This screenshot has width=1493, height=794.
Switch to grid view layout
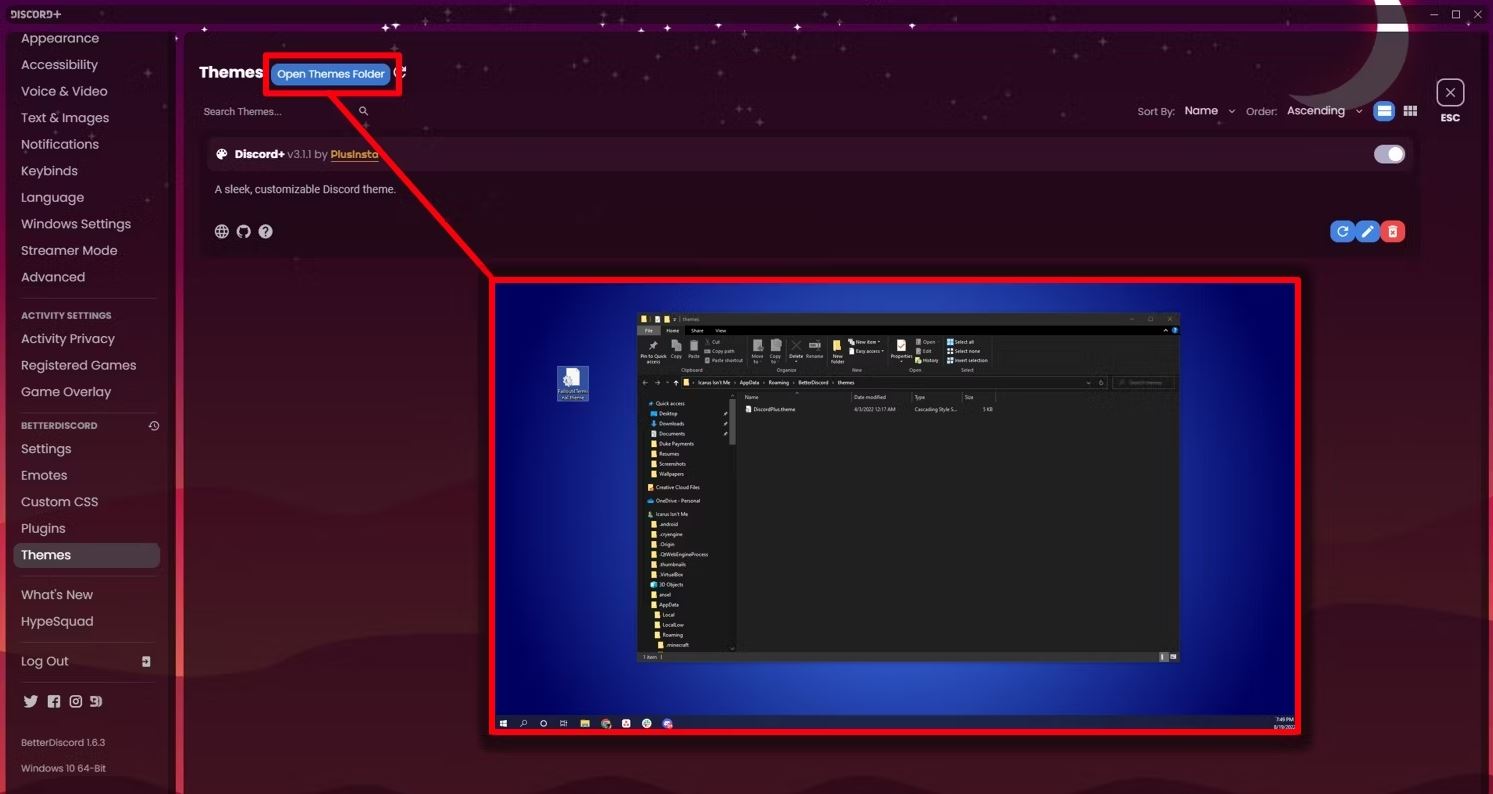[1410, 111]
